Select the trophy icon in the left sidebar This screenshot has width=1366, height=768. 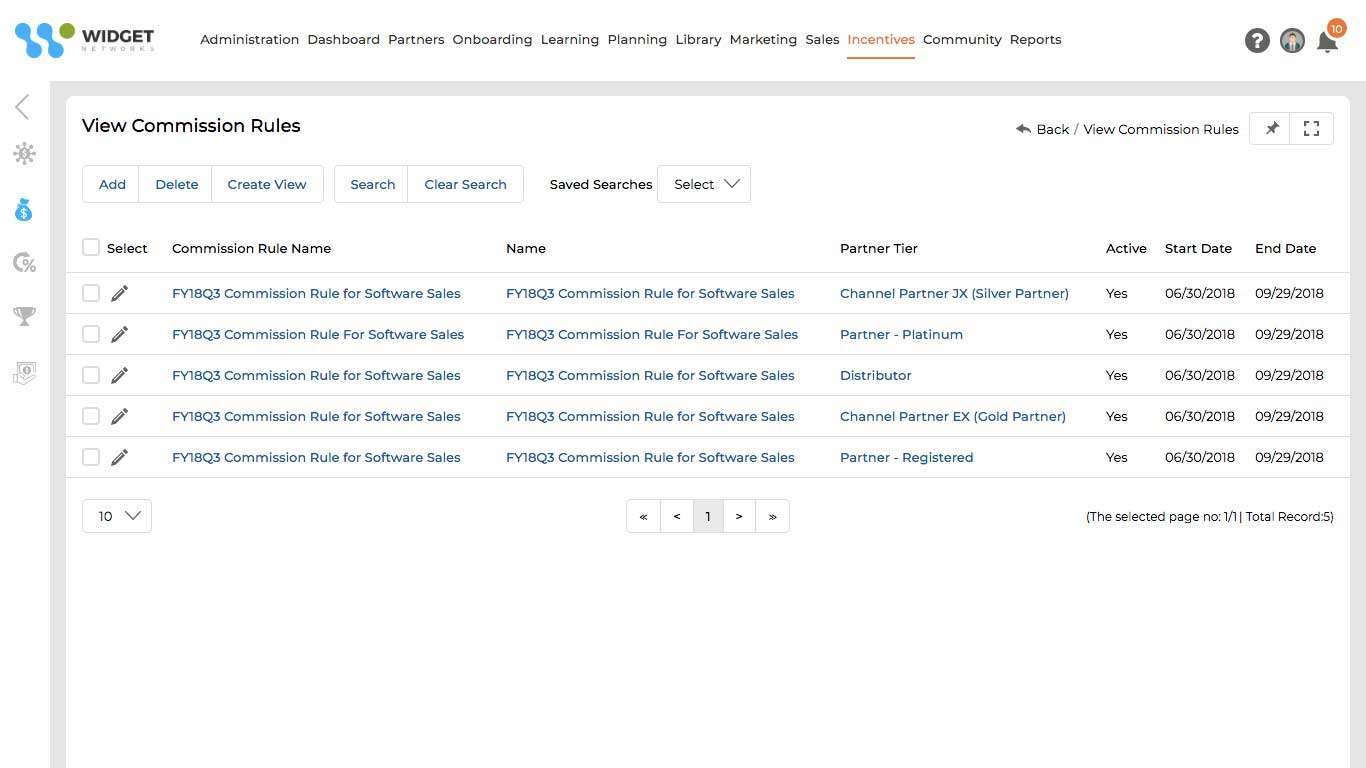[23, 316]
